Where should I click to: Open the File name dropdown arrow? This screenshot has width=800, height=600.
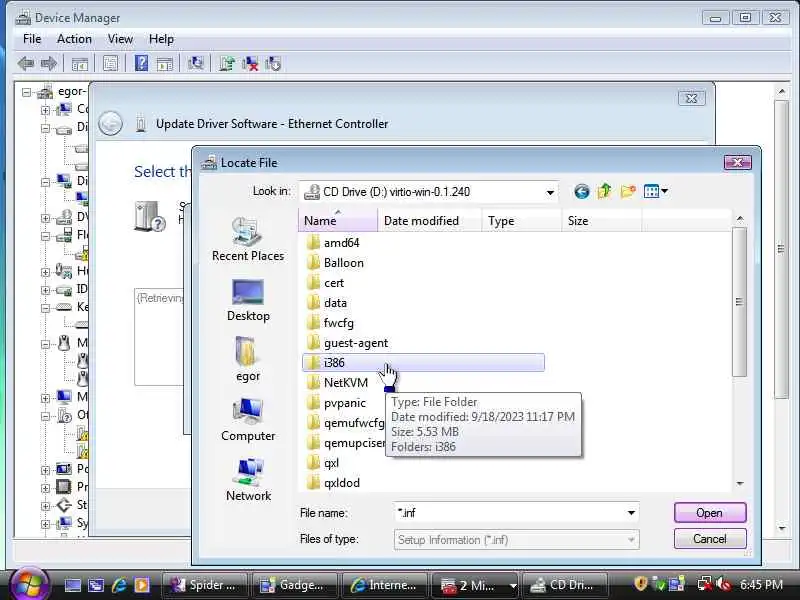pyautogui.click(x=631, y=513)
